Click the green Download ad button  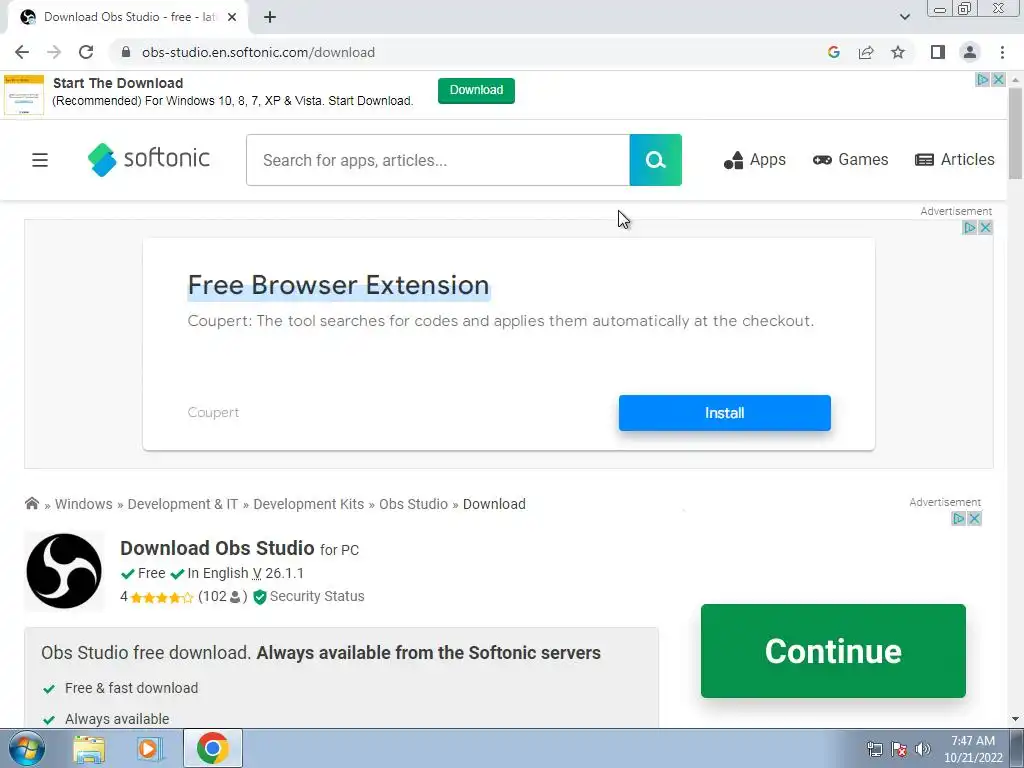[x=476, y=90]
